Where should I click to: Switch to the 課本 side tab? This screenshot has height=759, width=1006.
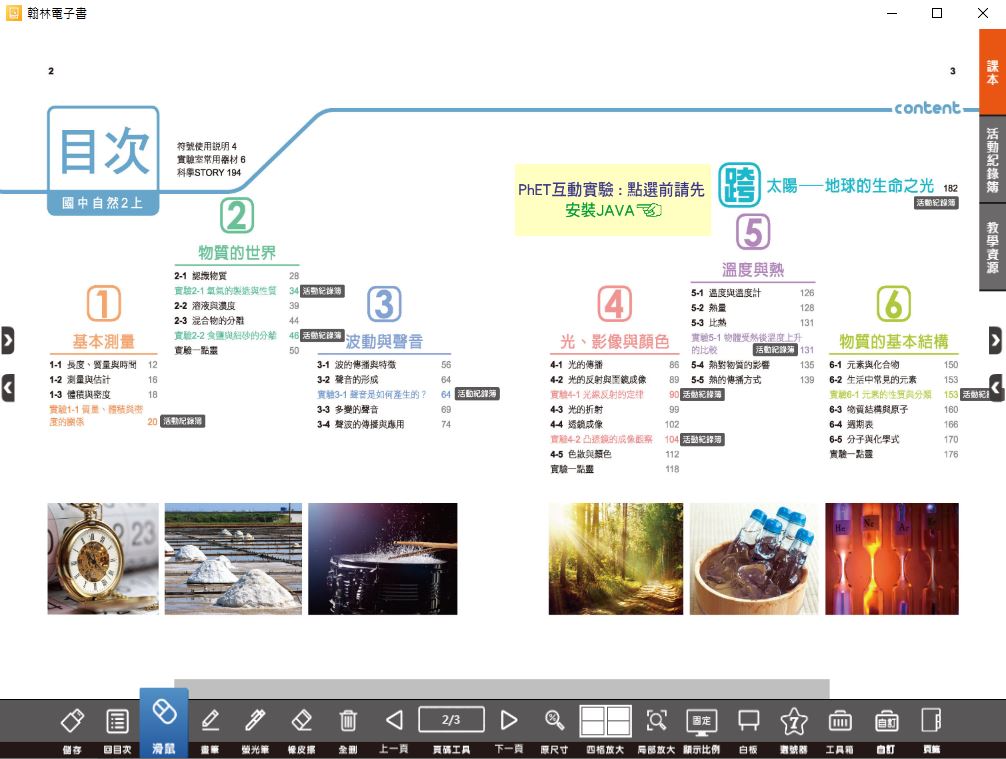(x=992, y=72)
